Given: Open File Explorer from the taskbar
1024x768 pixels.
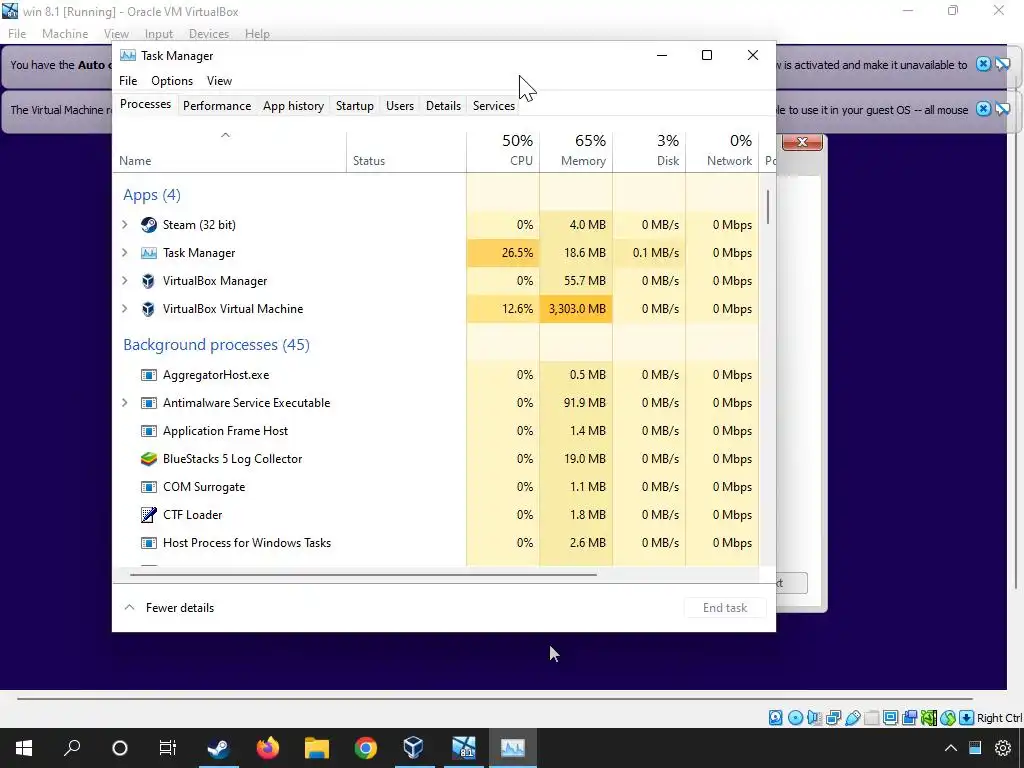Looking at the screenshot, I should pos(317,748).
